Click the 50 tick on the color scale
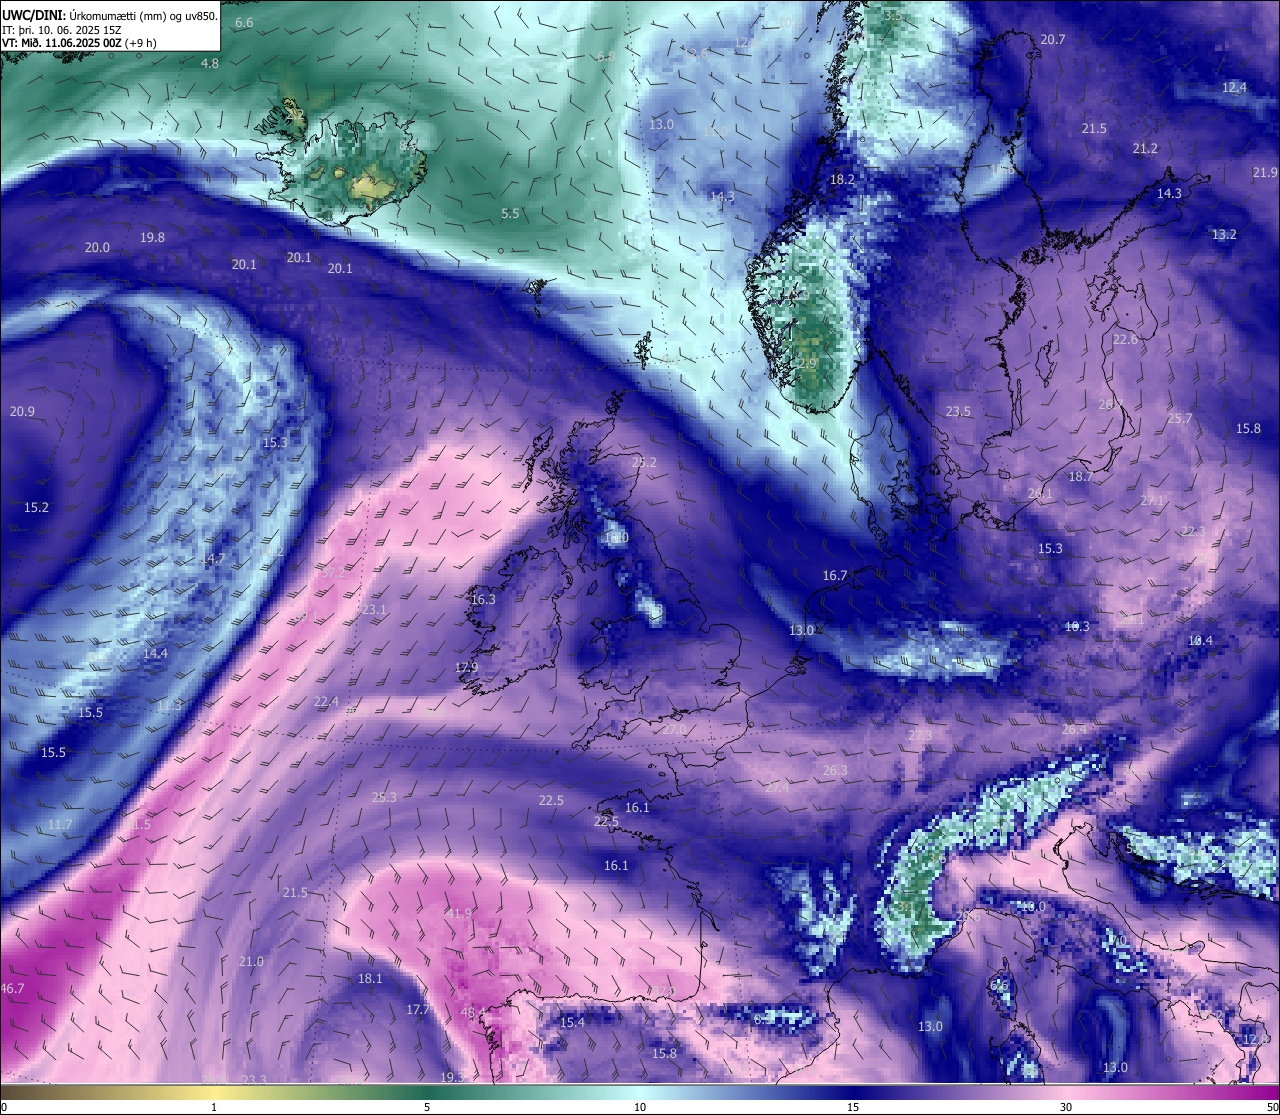 point(1272,1107)
